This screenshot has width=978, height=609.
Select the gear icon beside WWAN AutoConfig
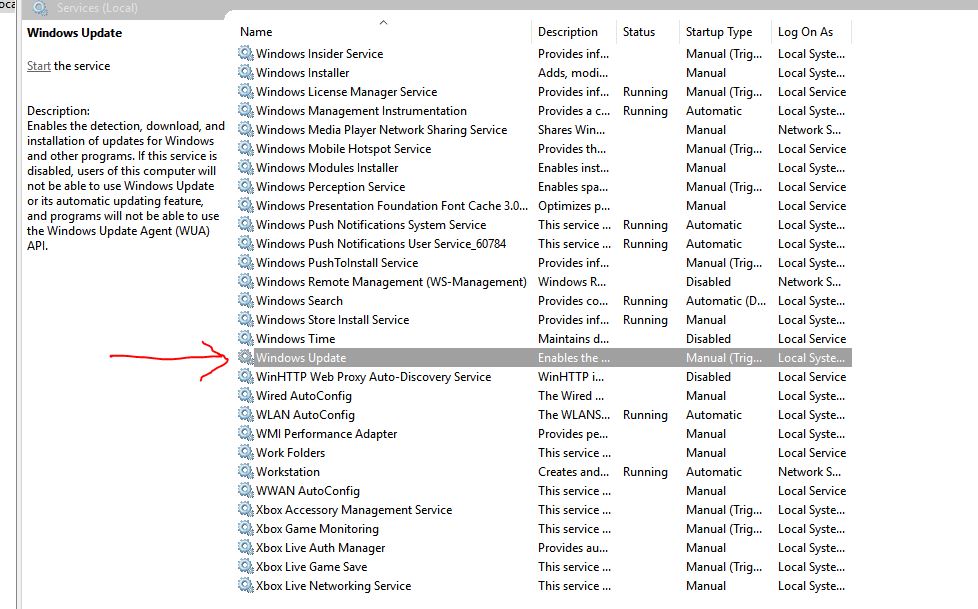(246, 490)
